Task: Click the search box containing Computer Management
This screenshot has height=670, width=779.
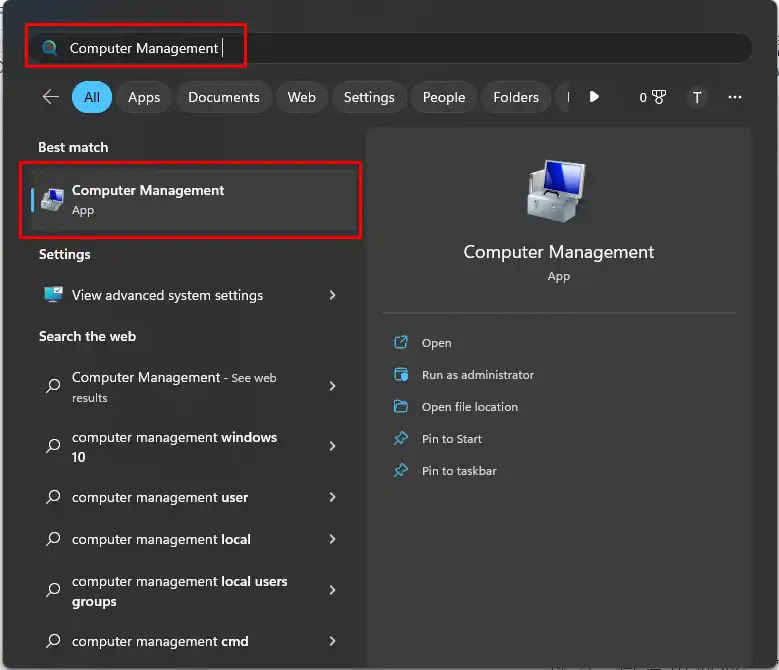Action: click(390, 48)
